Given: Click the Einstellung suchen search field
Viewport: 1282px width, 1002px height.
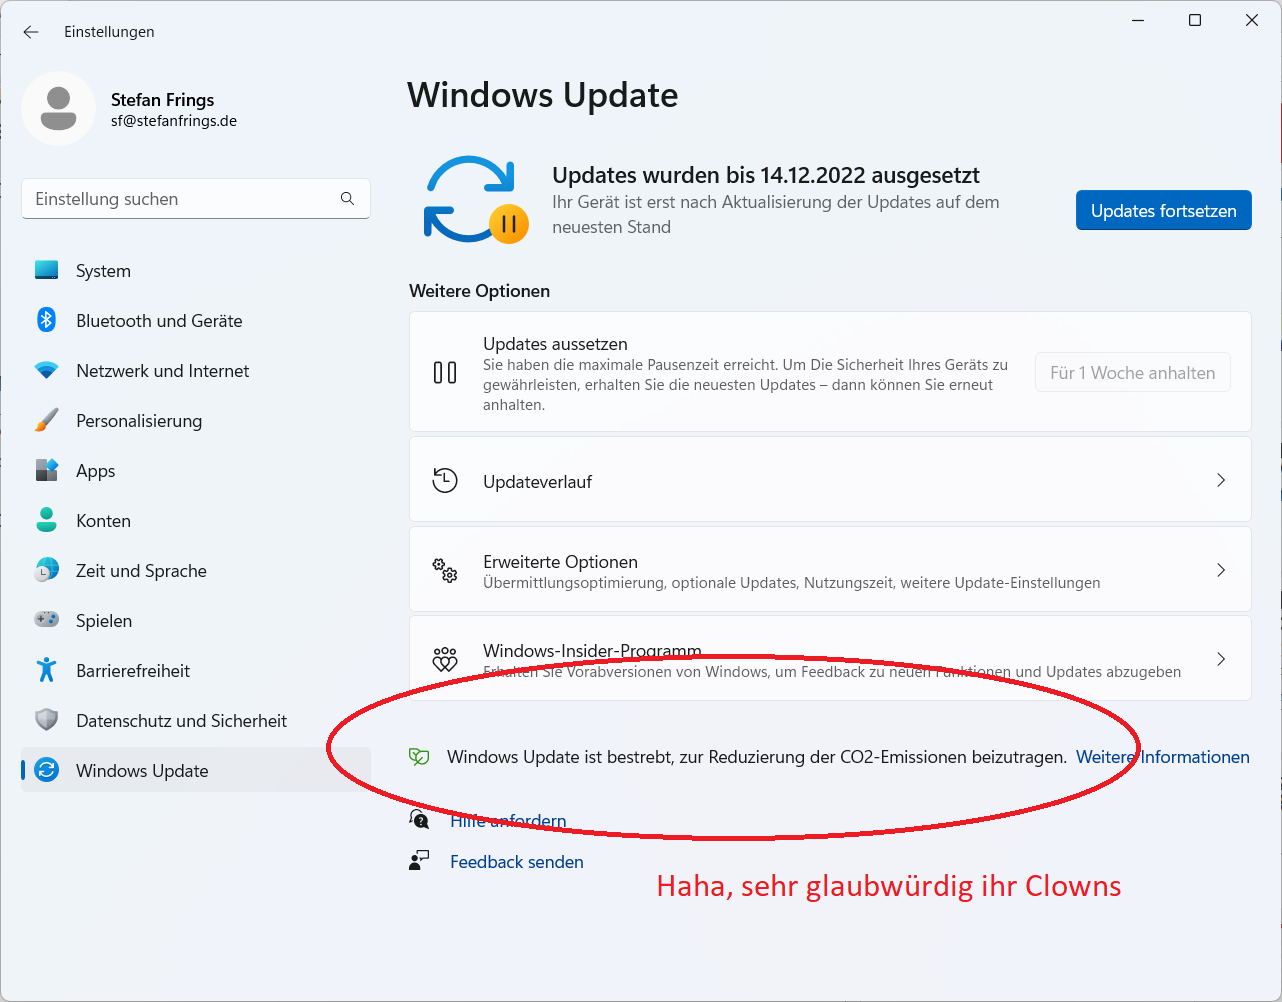Looking at the screenshot, I should [196, 199].
